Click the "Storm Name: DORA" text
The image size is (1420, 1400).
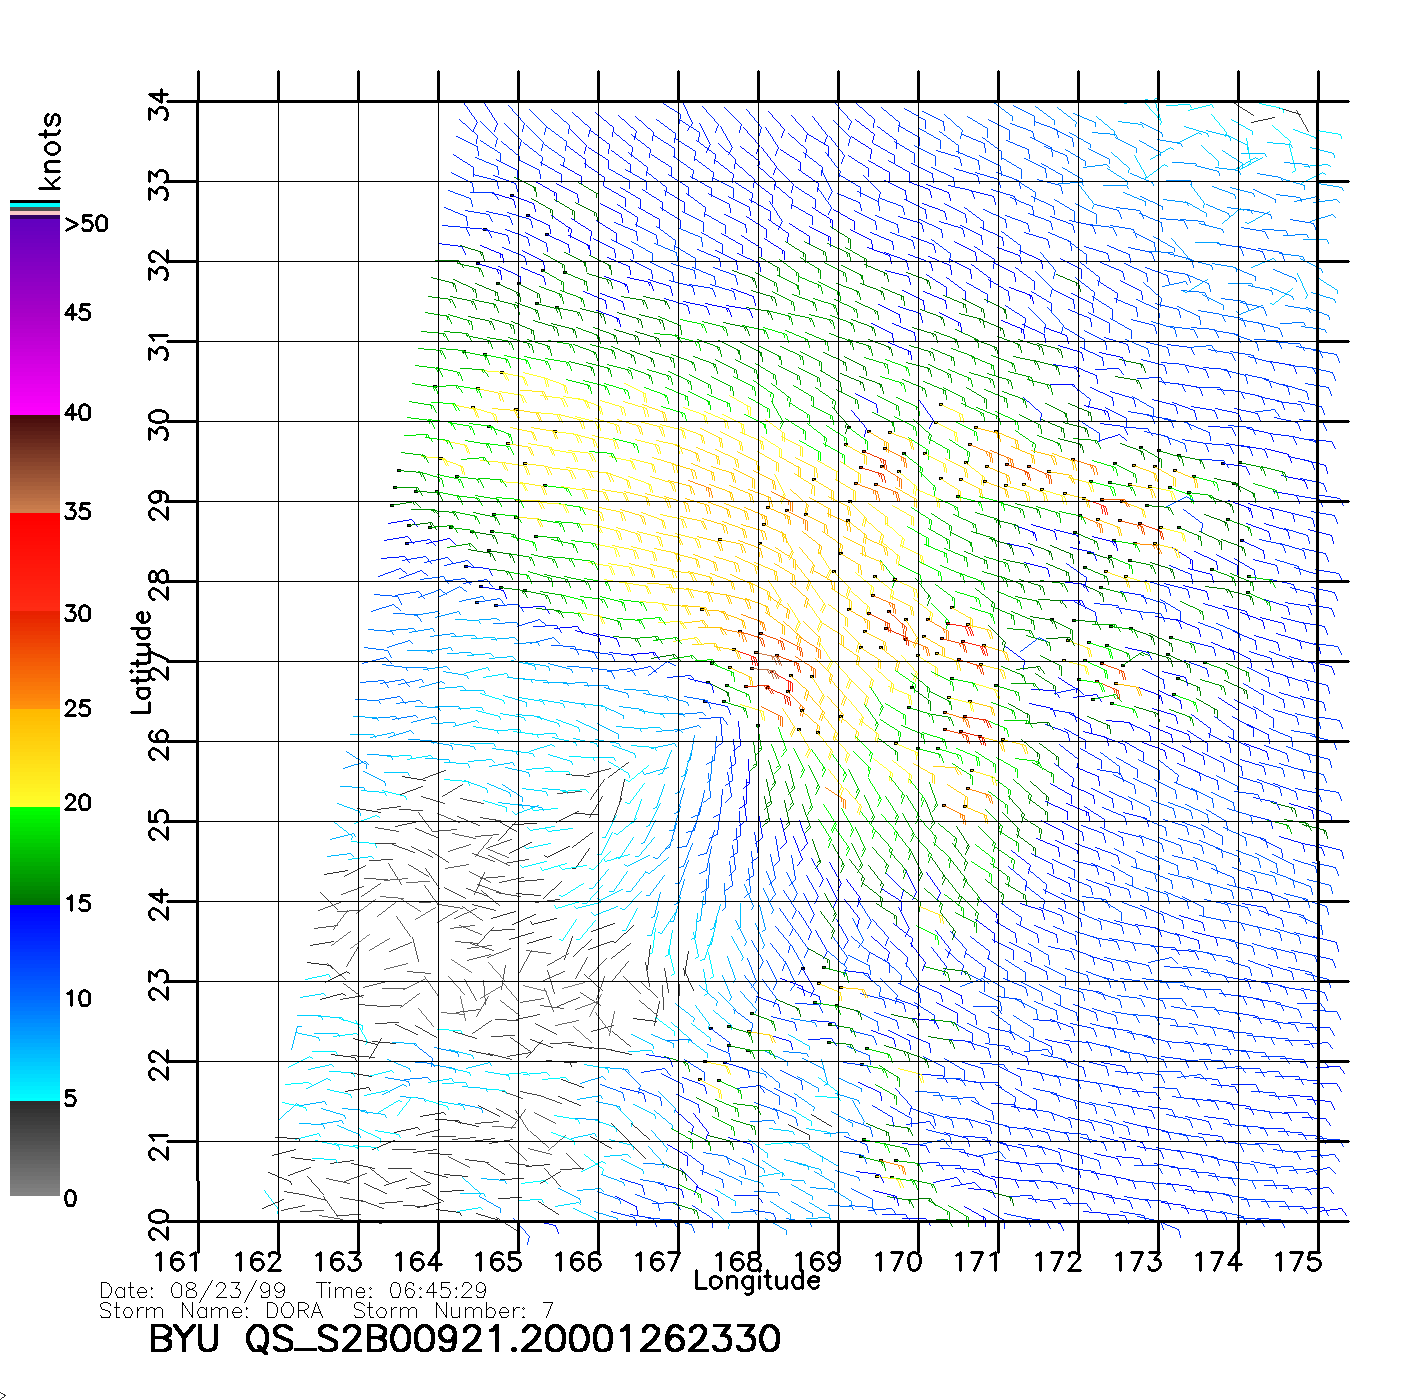pyautogui.click(x=211, y=1311)
